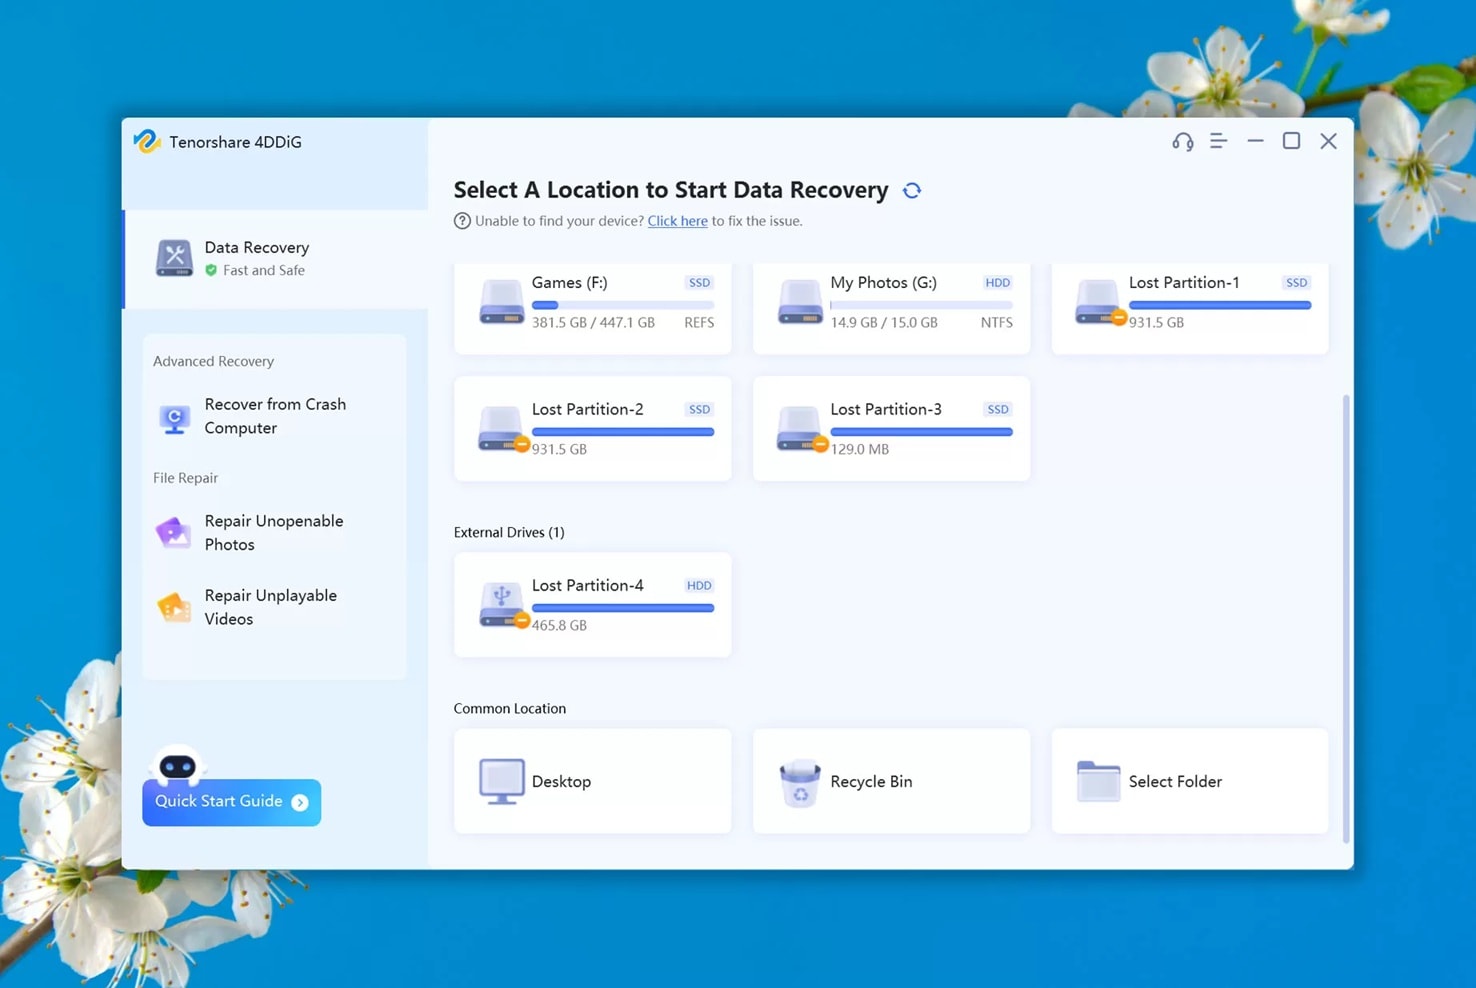Click the Lost Partition-3 usage bar
Viewport: 1476px width, 988px height.
[921, 432]
